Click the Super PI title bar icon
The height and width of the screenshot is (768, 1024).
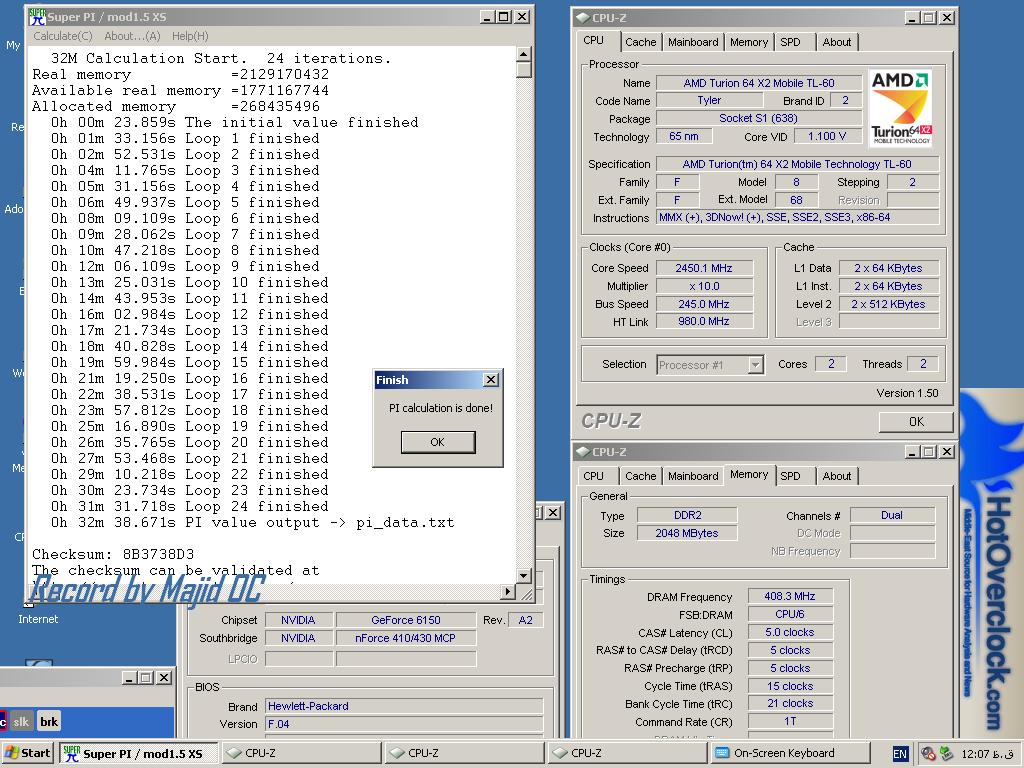pyautogui.click(x=37, y=16)
